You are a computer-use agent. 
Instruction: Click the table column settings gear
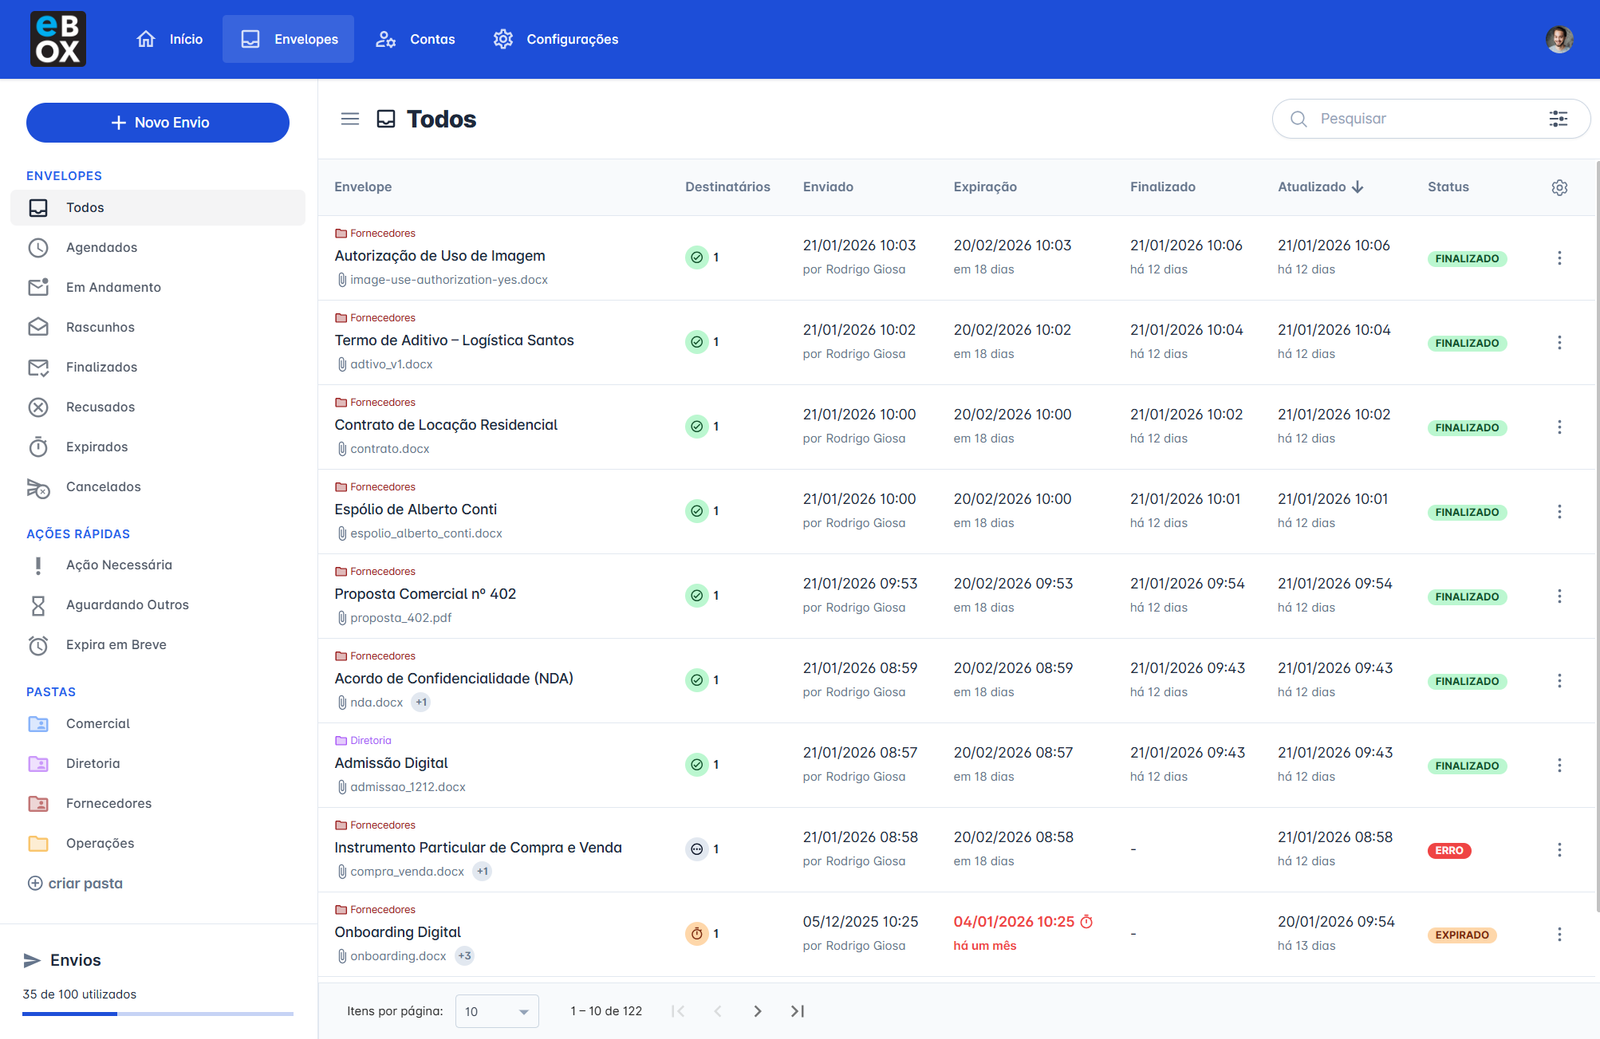pyautogui.click(x=1559, y=188)
